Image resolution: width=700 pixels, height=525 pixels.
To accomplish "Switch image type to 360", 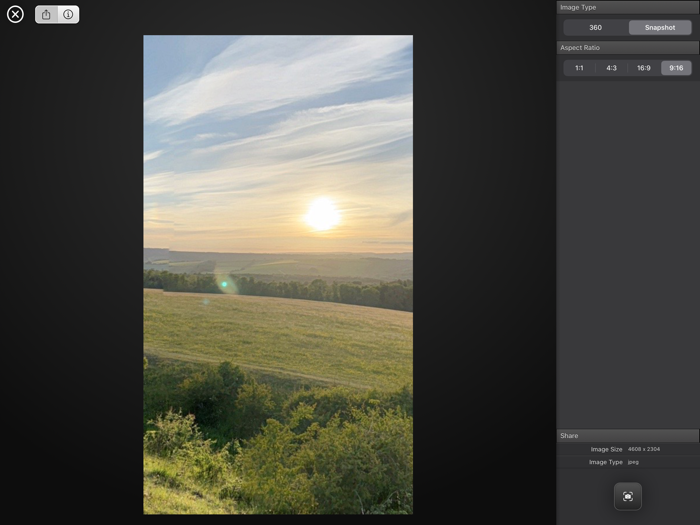I will coord(596,28).
